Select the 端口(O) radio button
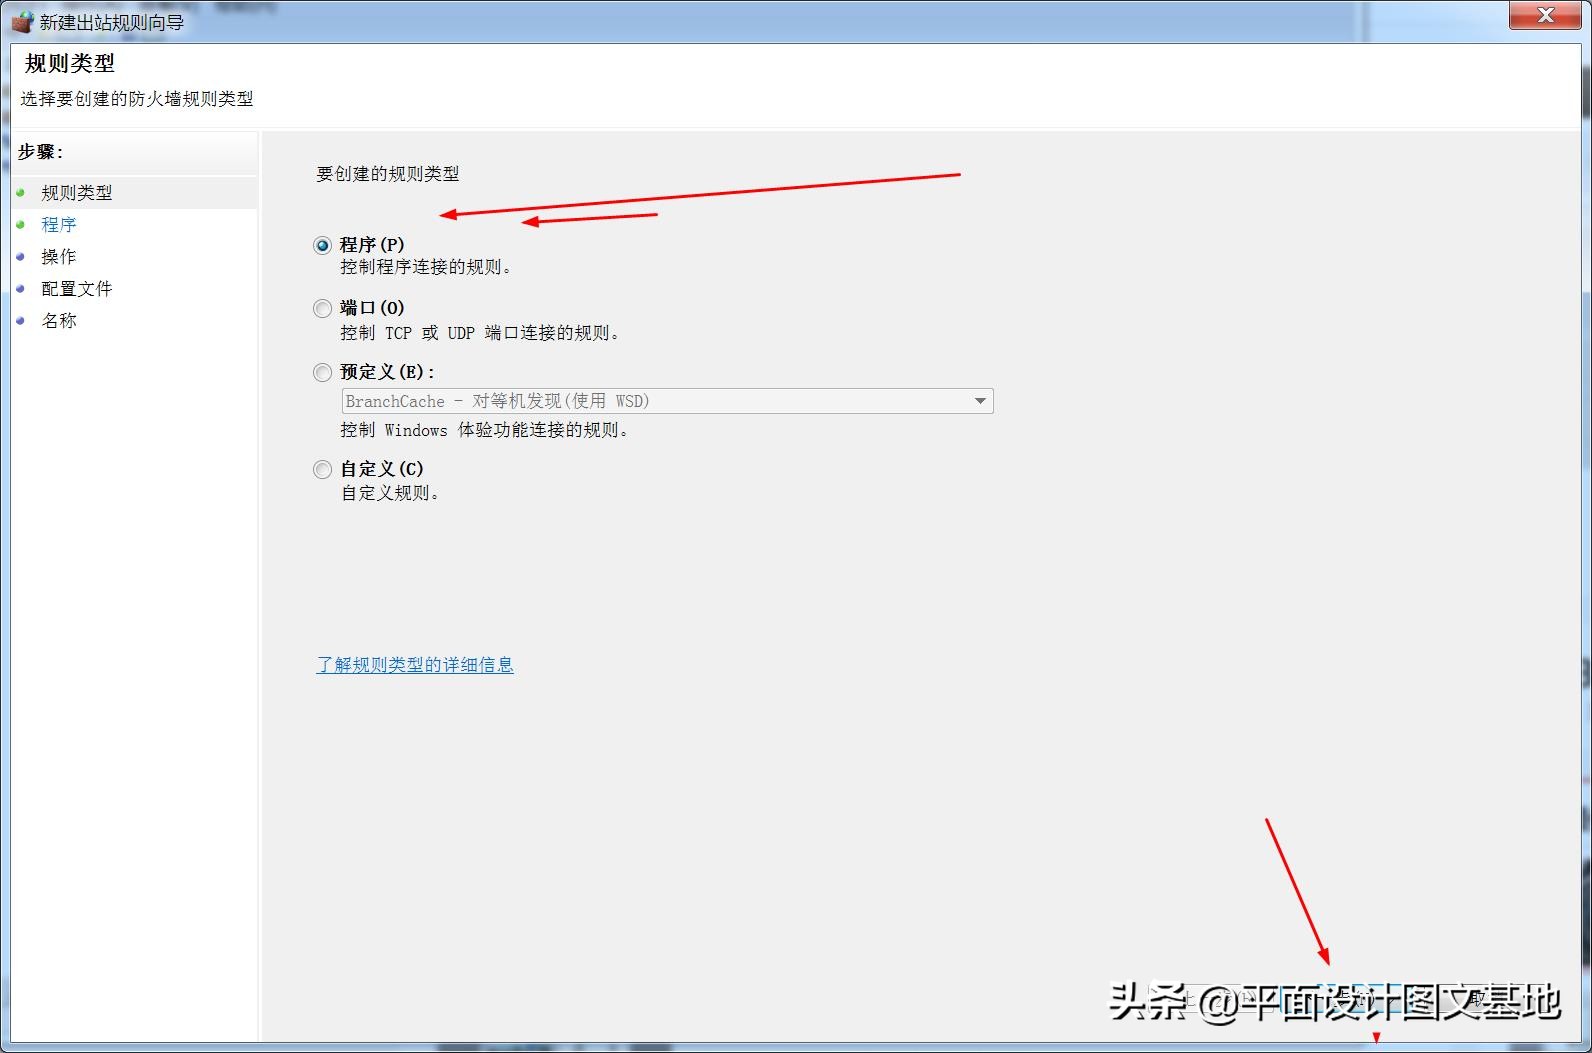Screen dimensions: 1592x1053 [322, 308]
